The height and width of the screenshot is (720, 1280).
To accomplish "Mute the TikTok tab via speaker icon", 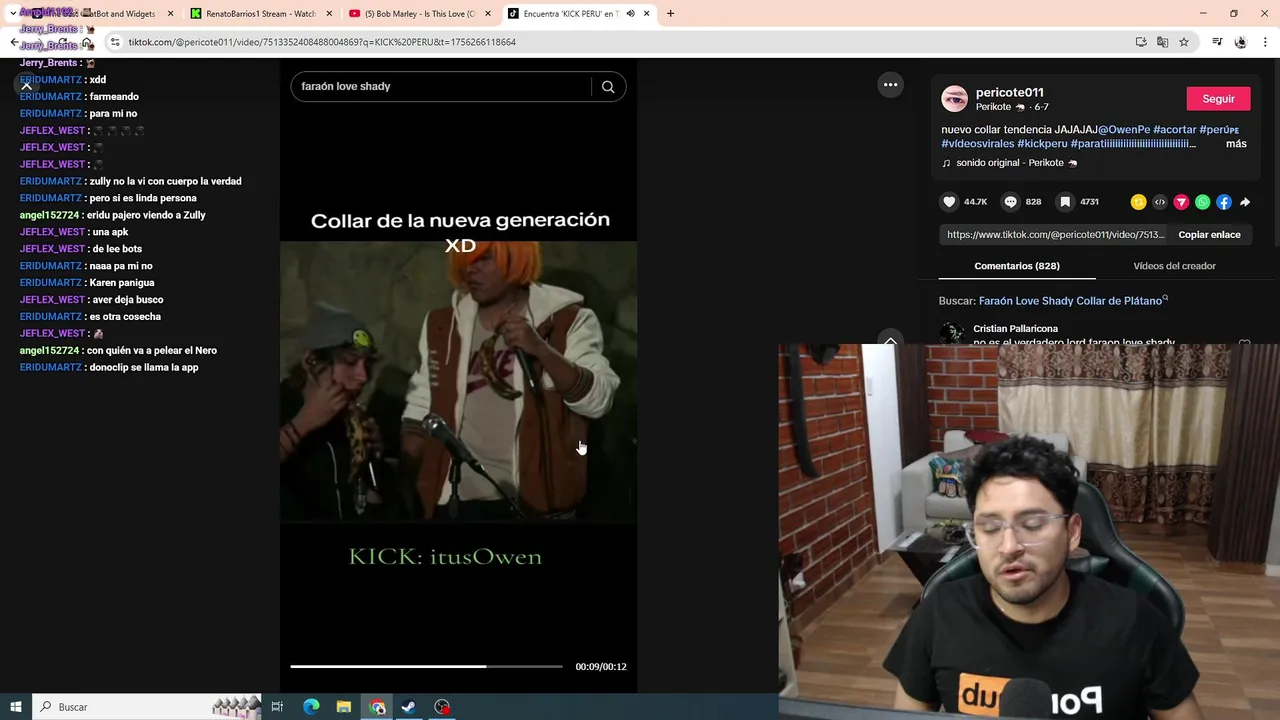I will click(x=630, y=13).
